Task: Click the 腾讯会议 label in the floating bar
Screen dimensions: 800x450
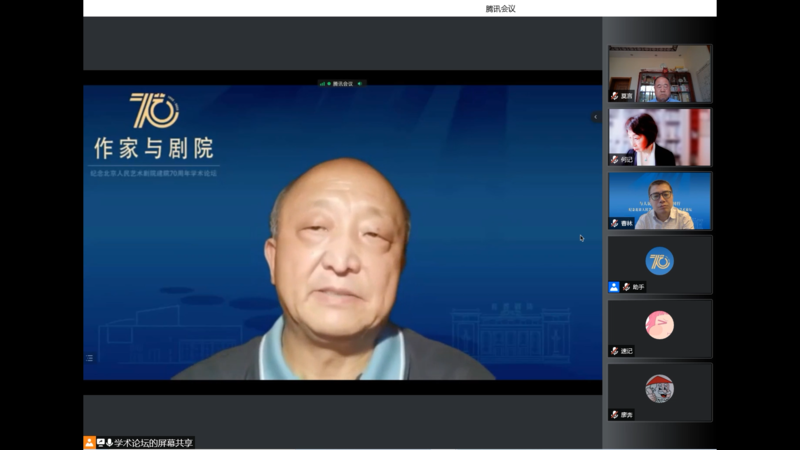Action: click(342, 83)
